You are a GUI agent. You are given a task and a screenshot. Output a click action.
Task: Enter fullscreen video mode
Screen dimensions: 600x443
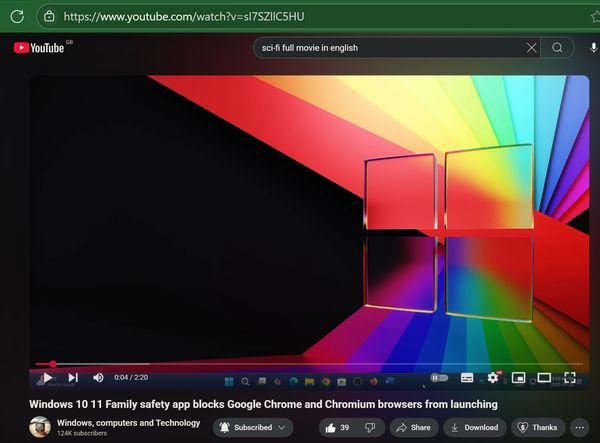570,377
